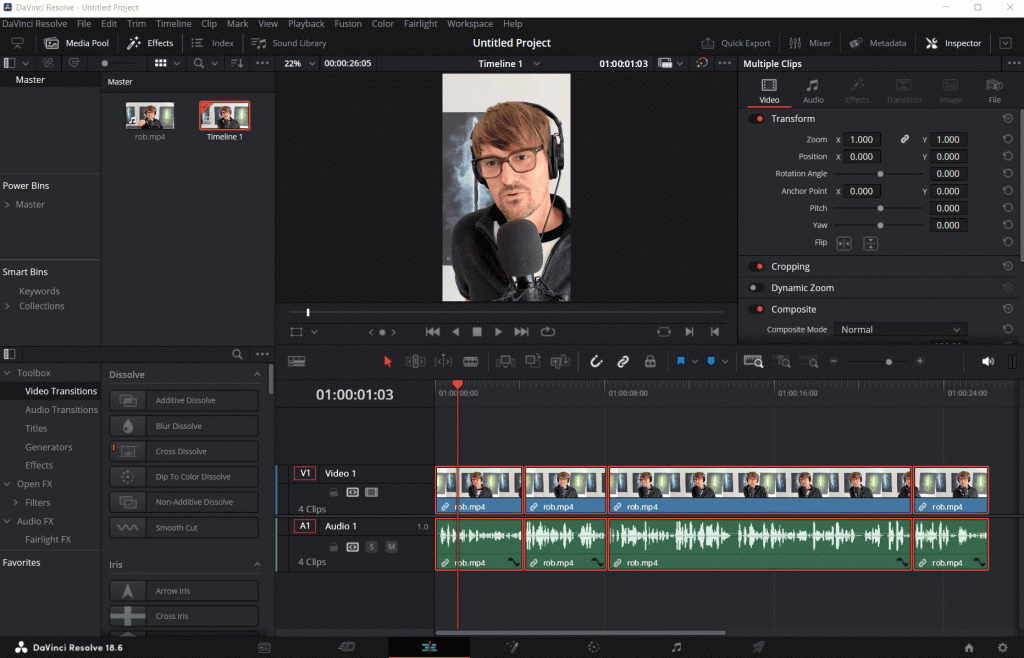
Task: Open Timeline View Options icon
Action: point(296,361)
